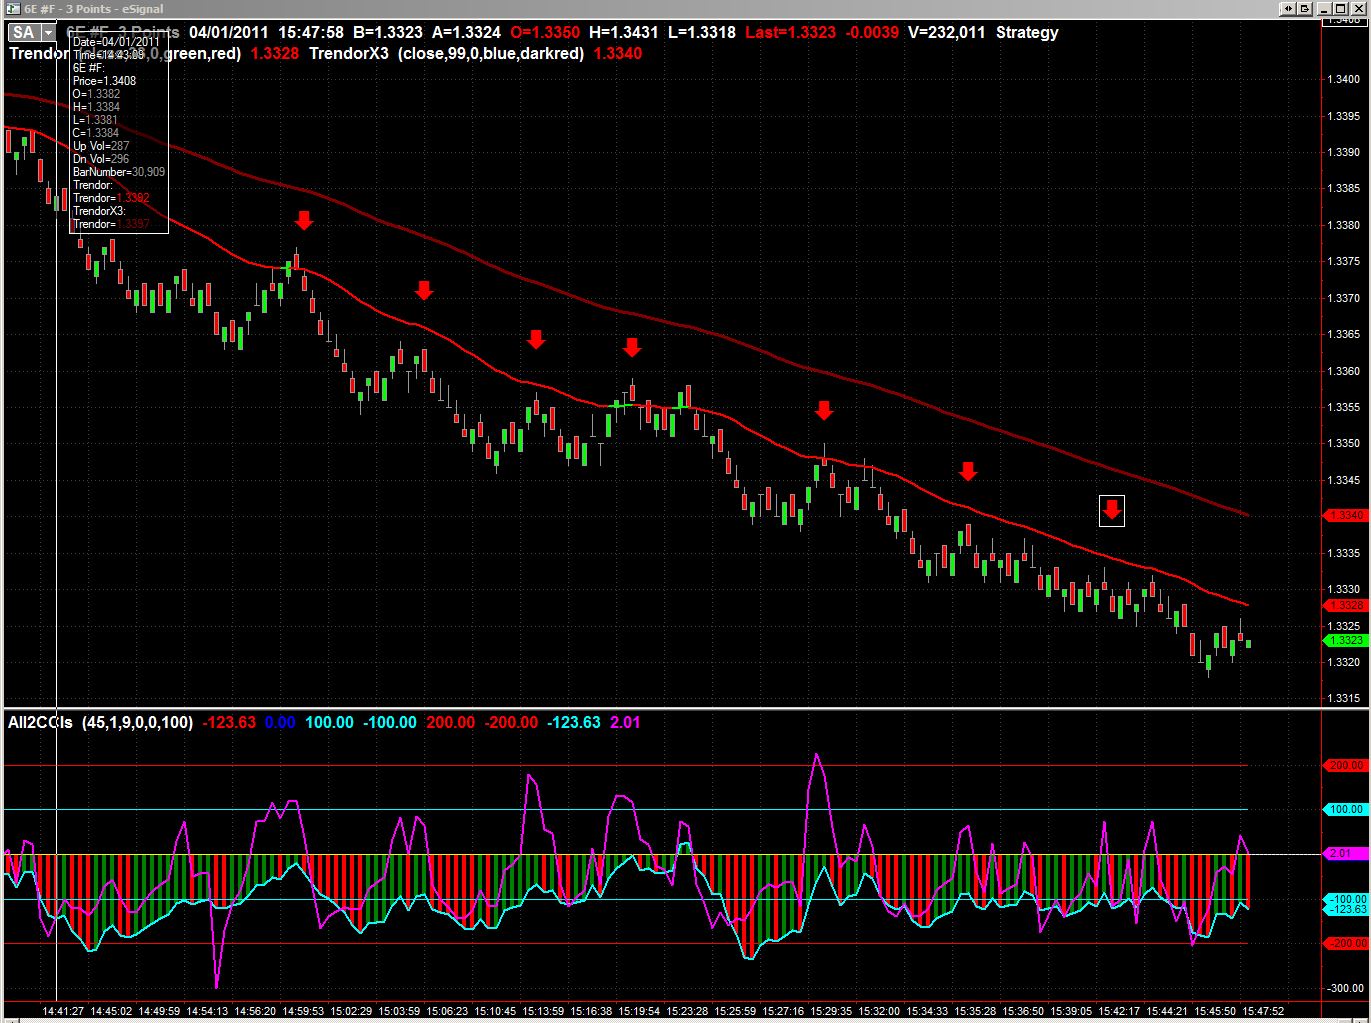The image size is (1371, 1023).
Task: Close the eSignal chart window
Action: (x=1359, y=9)
